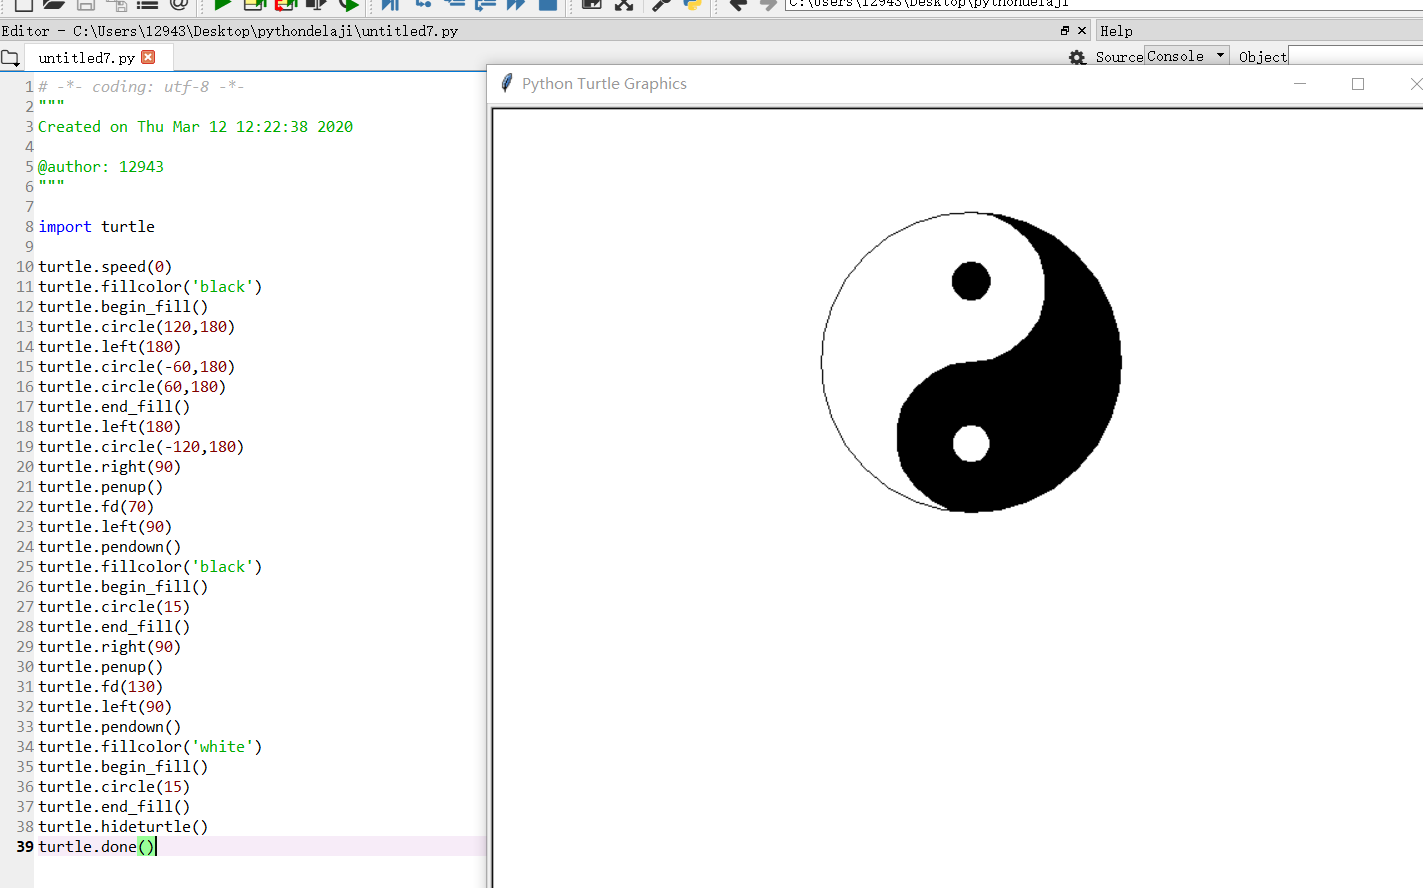Re-run the last script

[348, 5]
